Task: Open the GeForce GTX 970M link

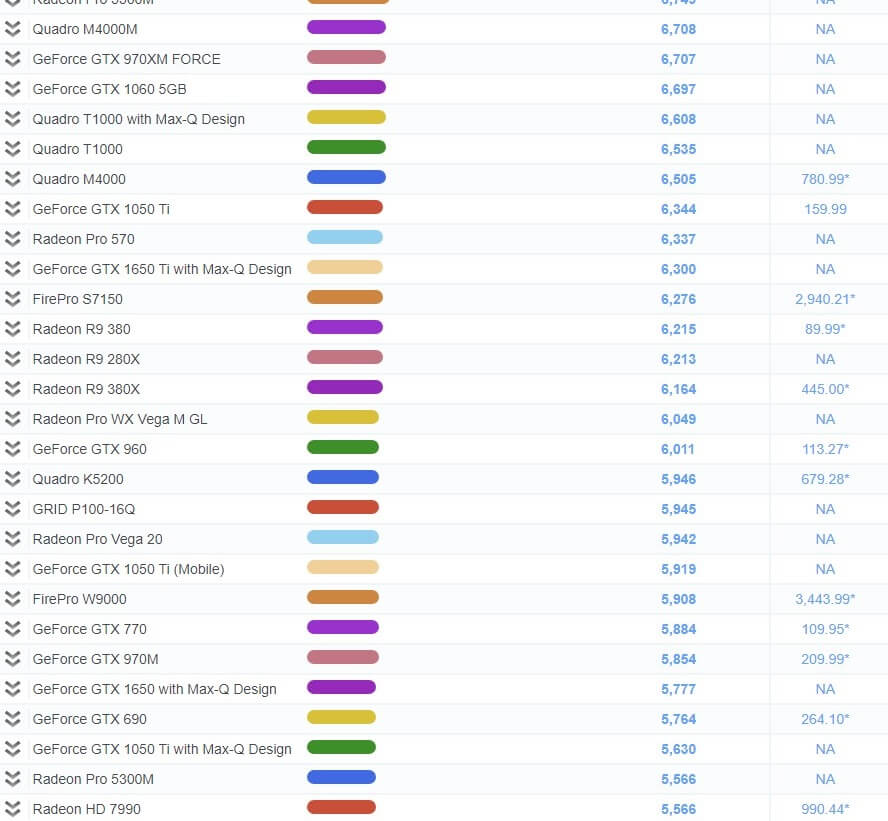Action: pos(95,659)
